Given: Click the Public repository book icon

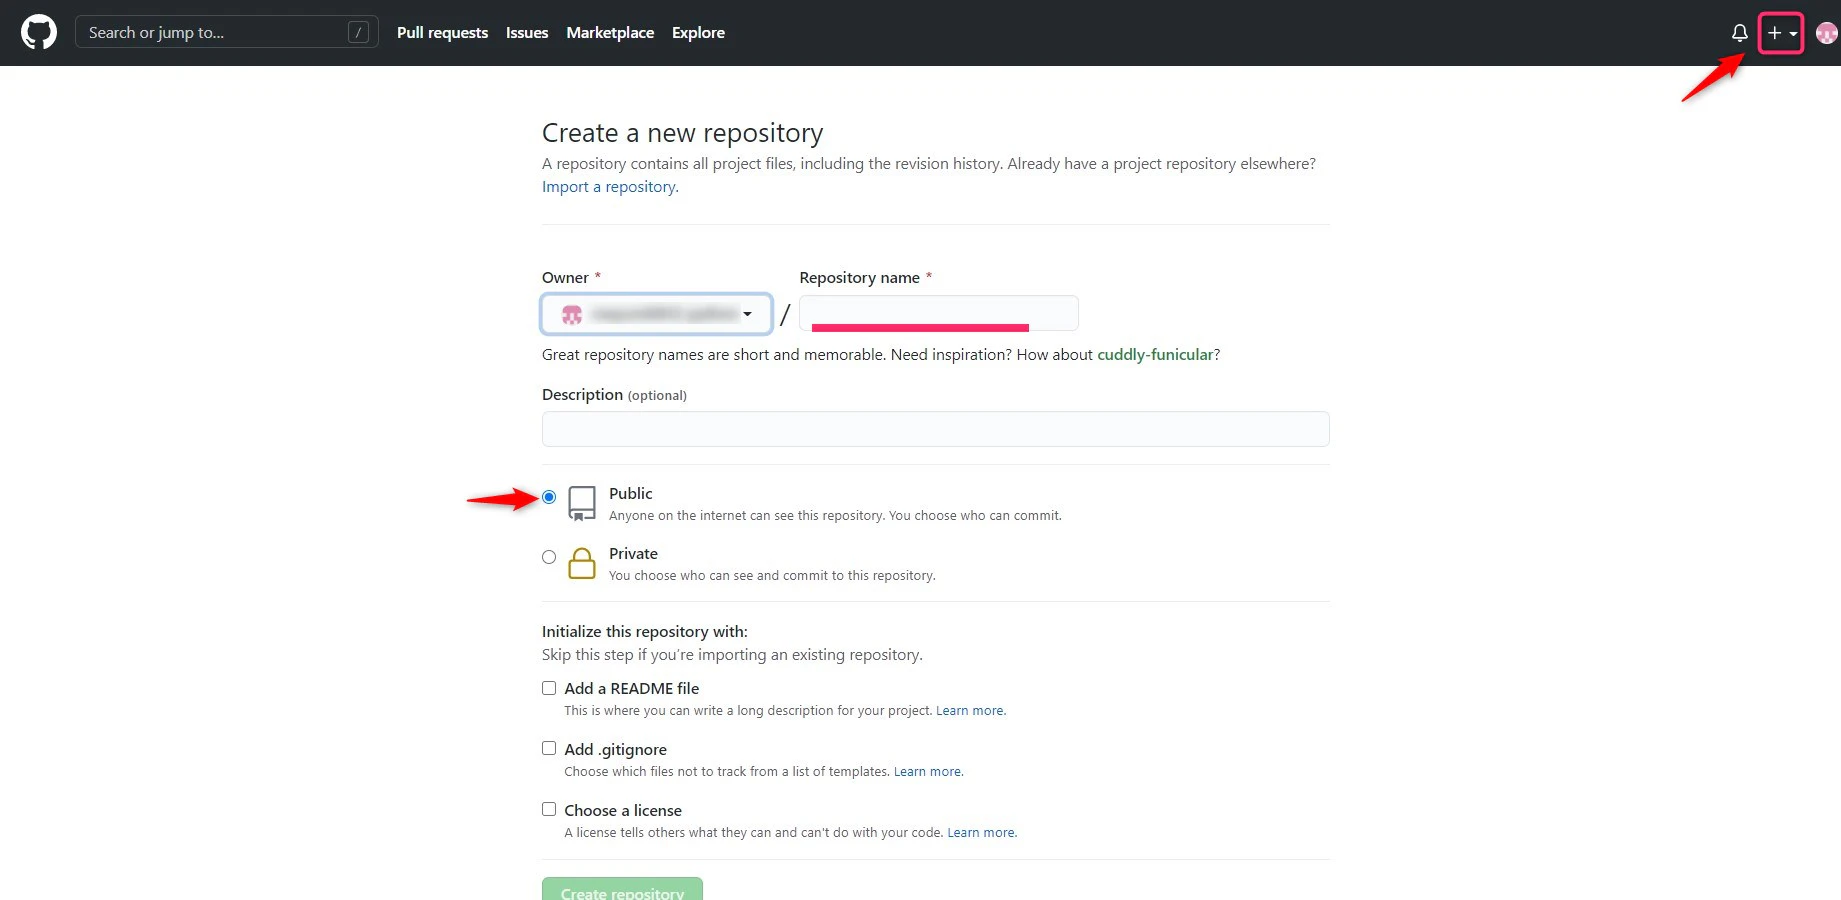Looking at the screenshot, I should coord(582,503).
